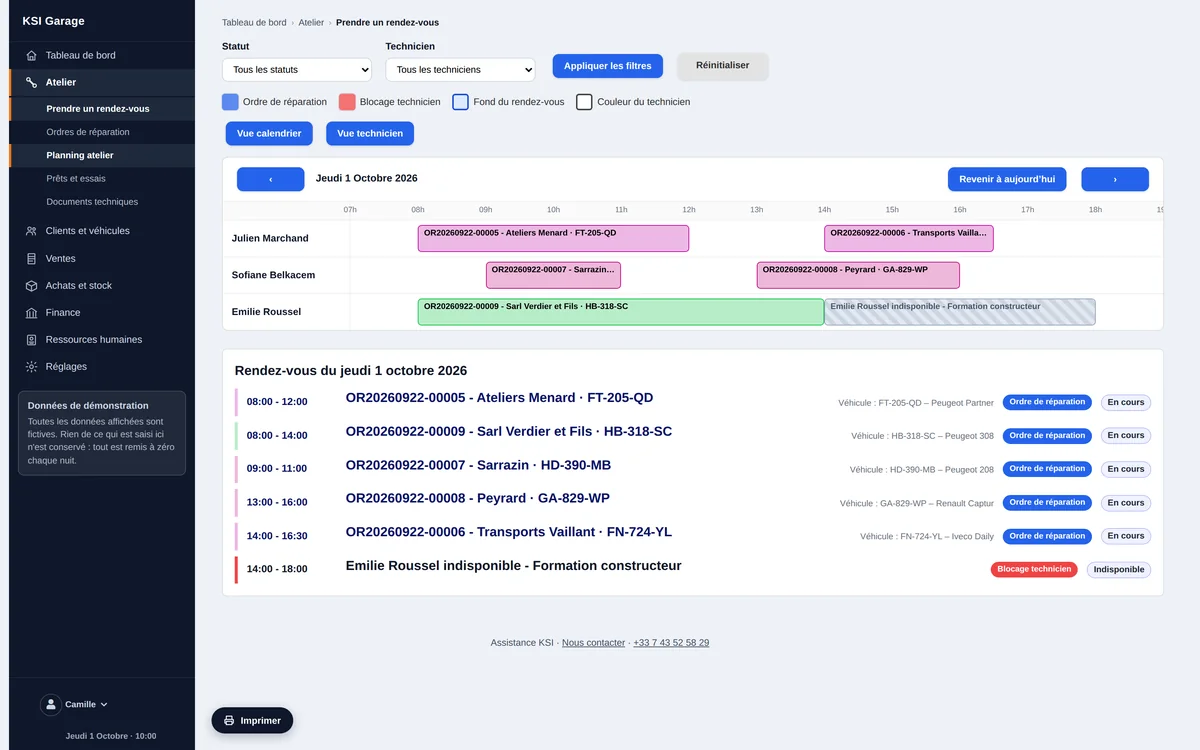The image size is (1200, 750).
Task: Select technician row Emilie Roussel
Action: 266,312
